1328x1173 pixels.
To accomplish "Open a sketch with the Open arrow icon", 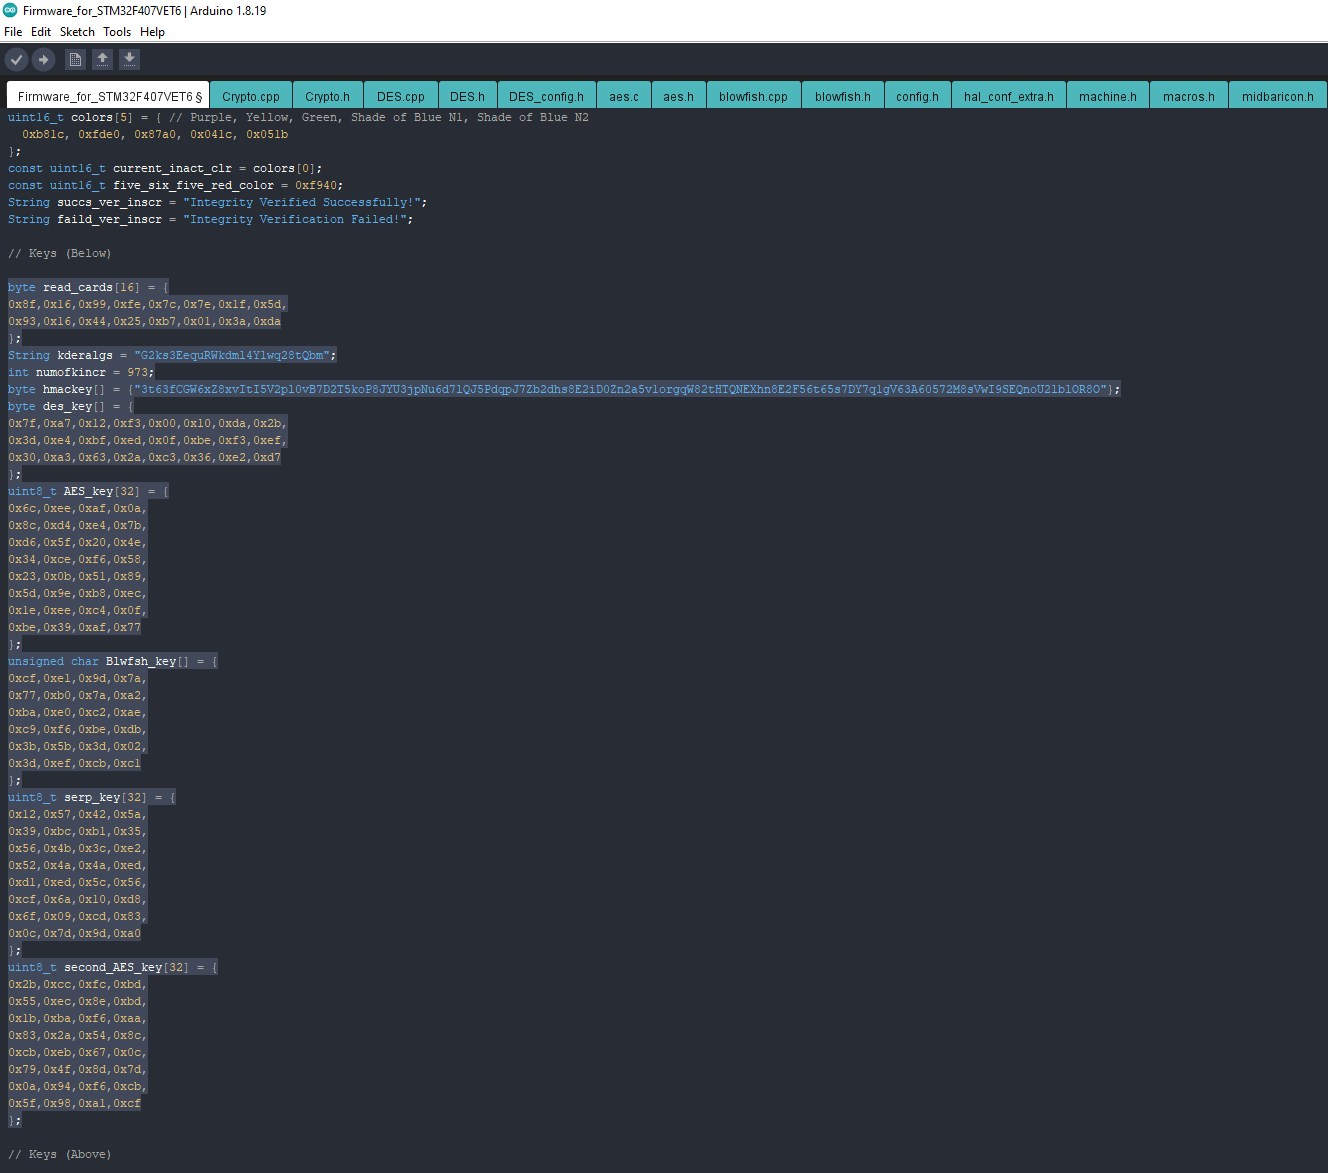I will click(x=102, y=60).
